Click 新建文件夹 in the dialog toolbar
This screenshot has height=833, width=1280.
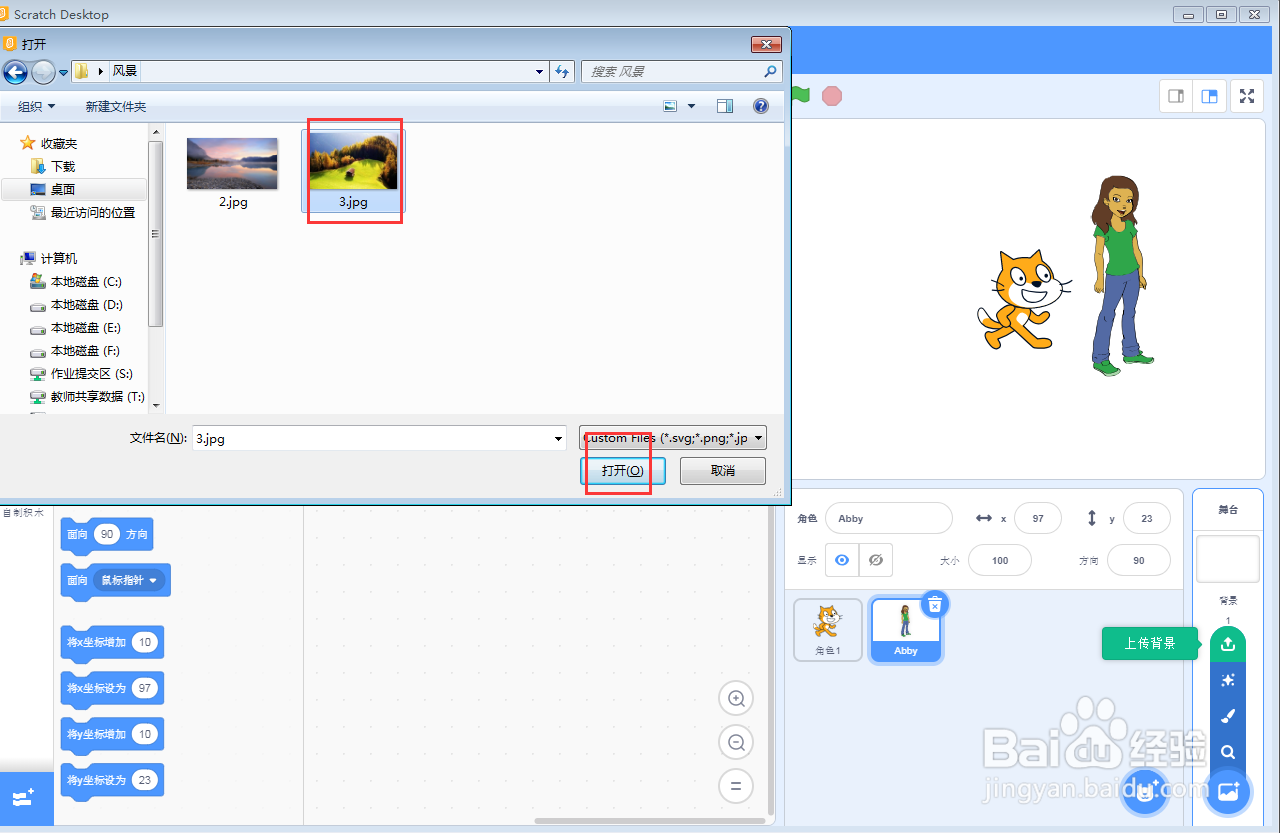coord(116,106)
